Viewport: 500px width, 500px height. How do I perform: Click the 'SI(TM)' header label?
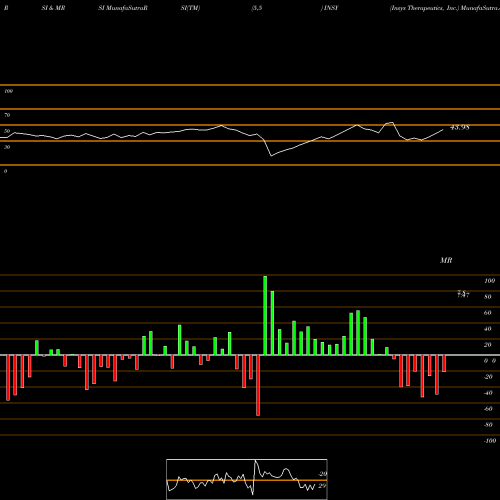tap(190, 8)
